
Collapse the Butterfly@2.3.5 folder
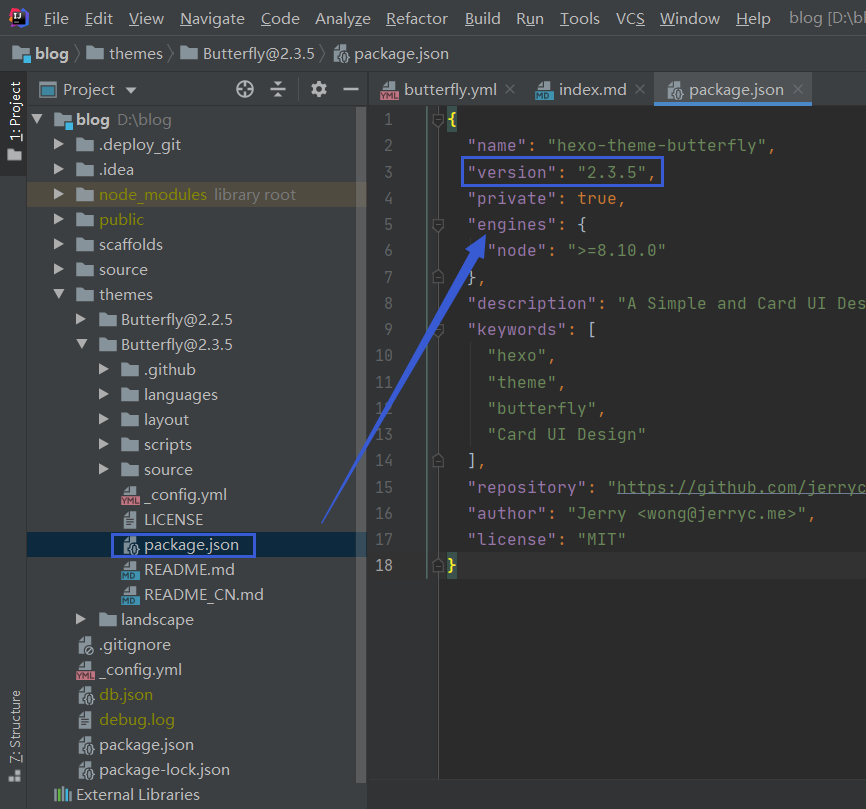coord(82,344)
